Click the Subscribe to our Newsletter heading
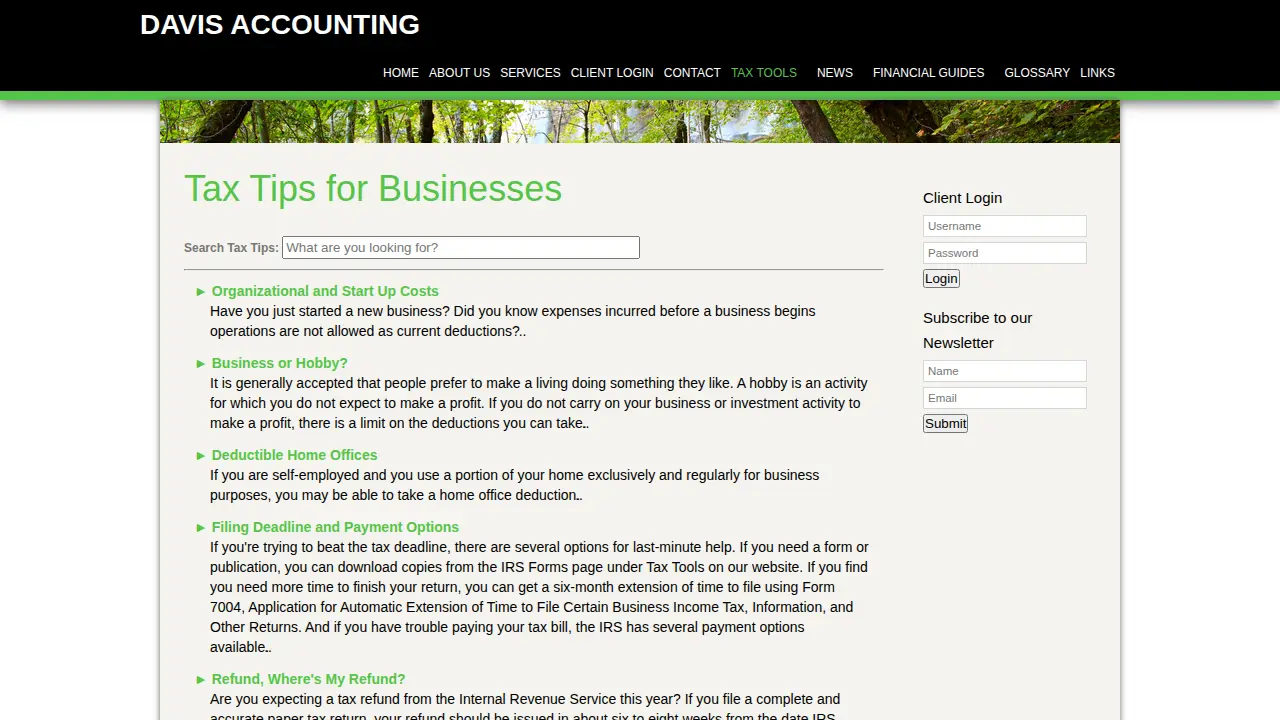The image size is (1280, 720). [x=978, y=330]
